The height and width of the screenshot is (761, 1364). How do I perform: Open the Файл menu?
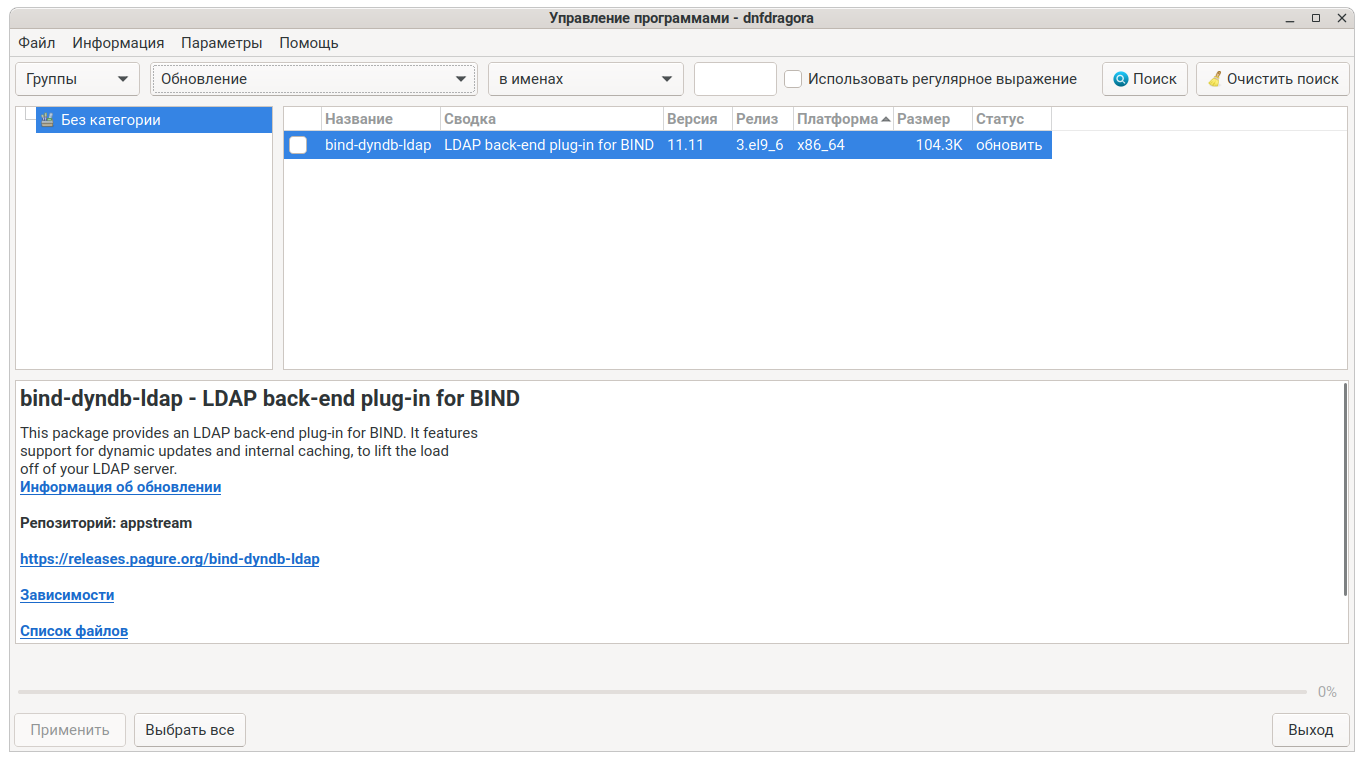(36, 43)
